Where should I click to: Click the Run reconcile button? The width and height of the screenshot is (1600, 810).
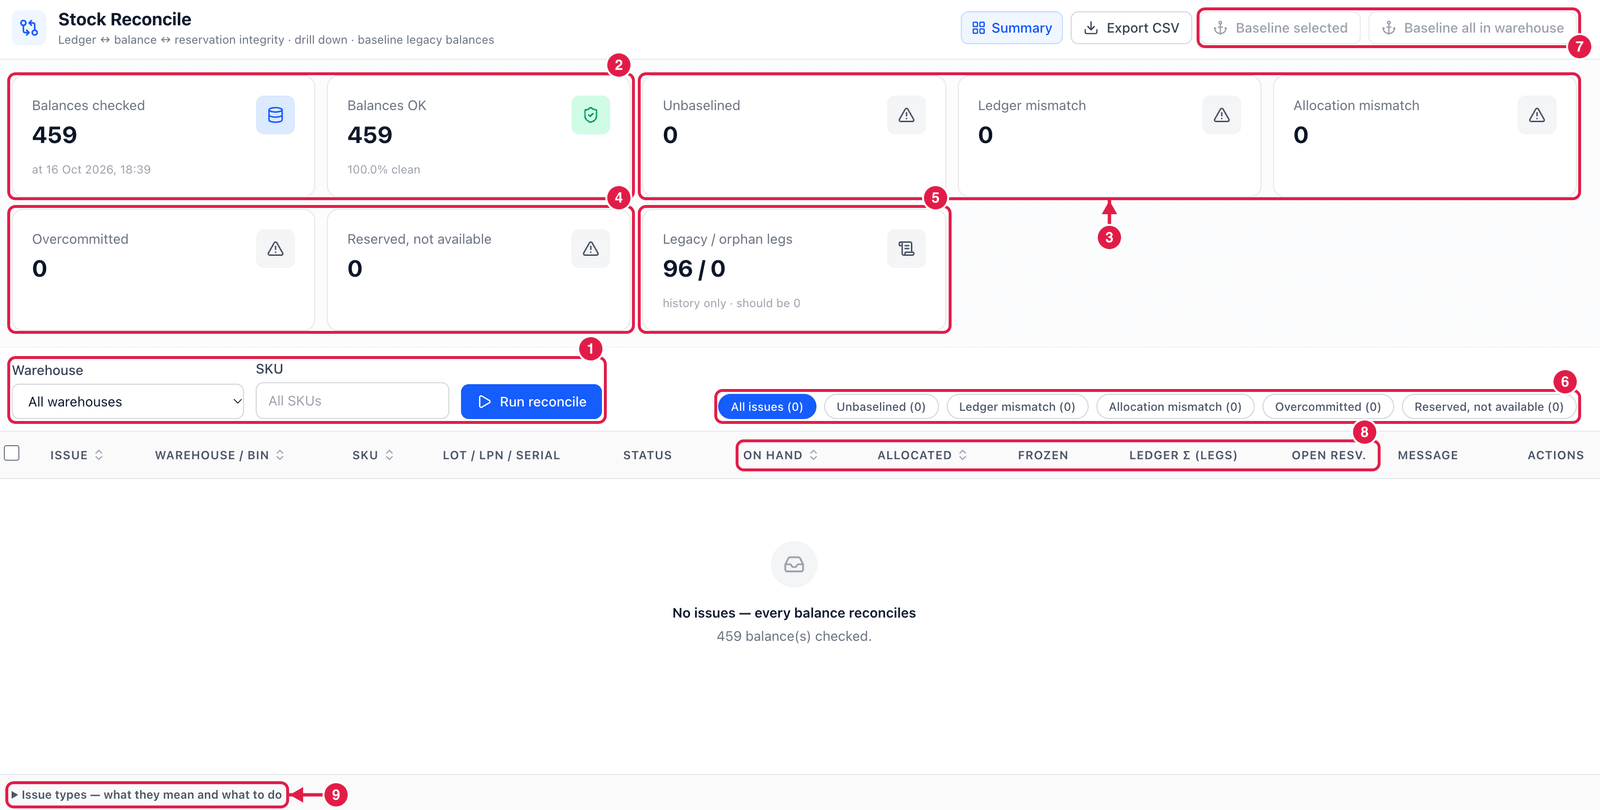point(531,402)
